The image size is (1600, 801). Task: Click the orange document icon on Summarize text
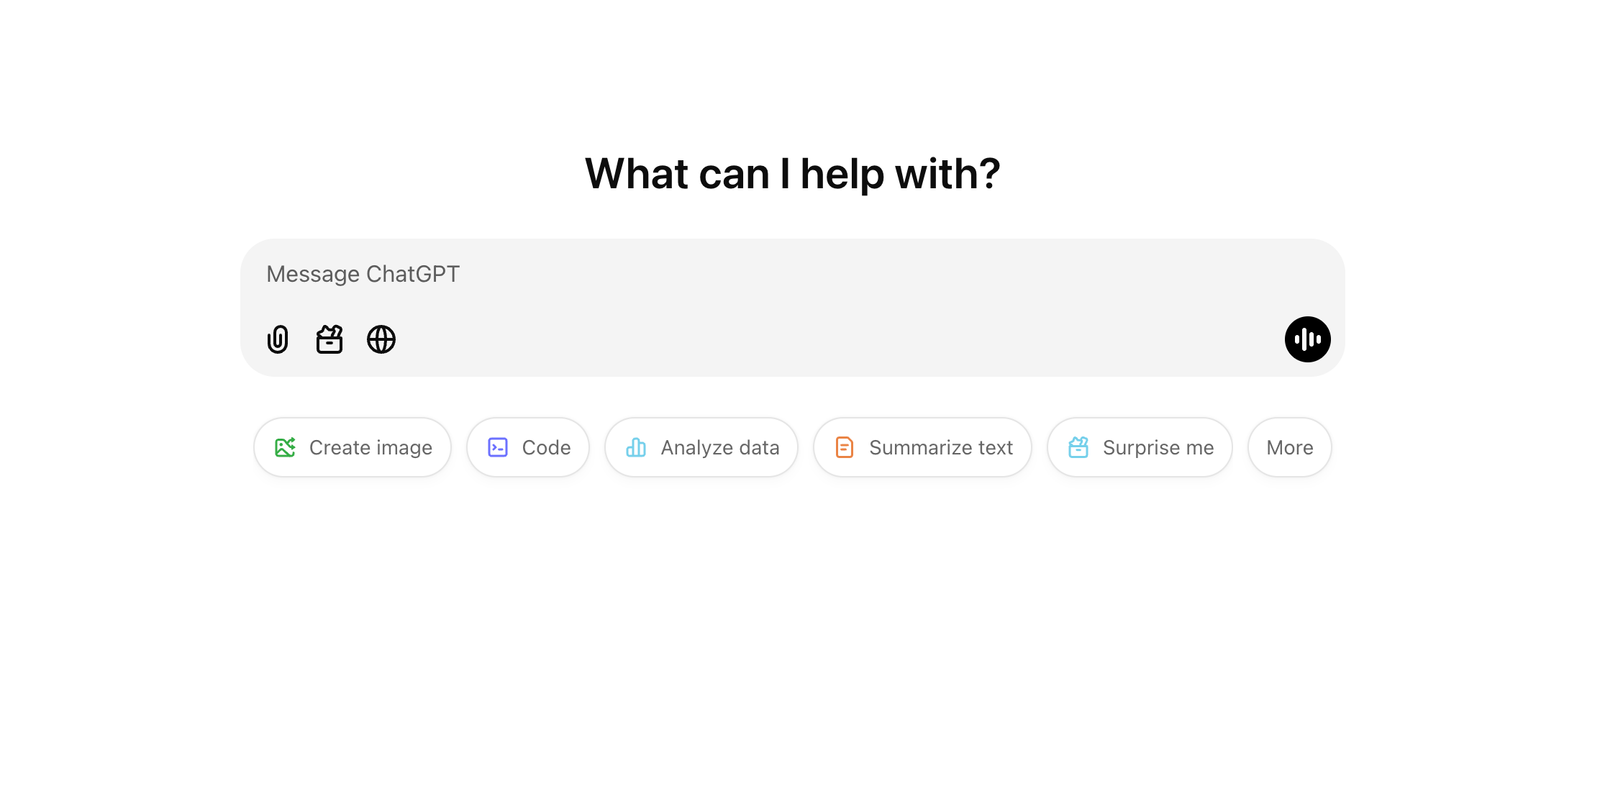[x=845, y=448]
